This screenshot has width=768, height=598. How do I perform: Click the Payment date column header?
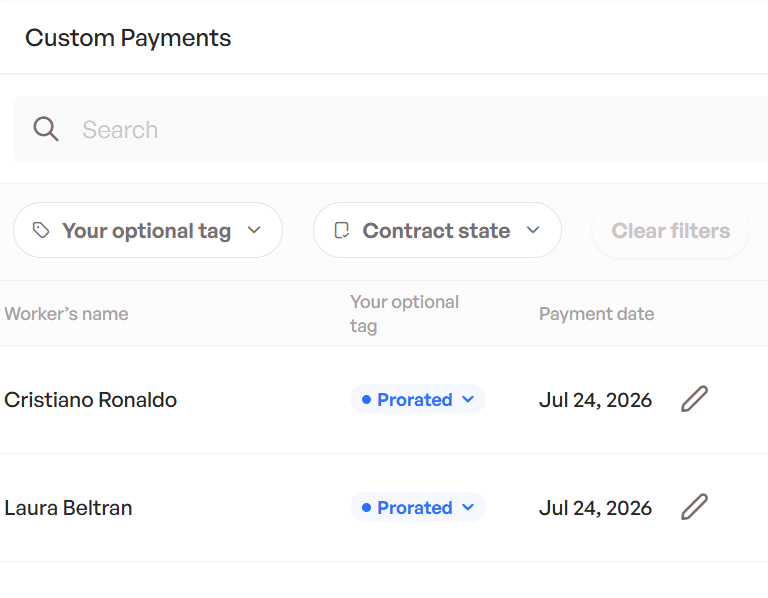[597, 314]
